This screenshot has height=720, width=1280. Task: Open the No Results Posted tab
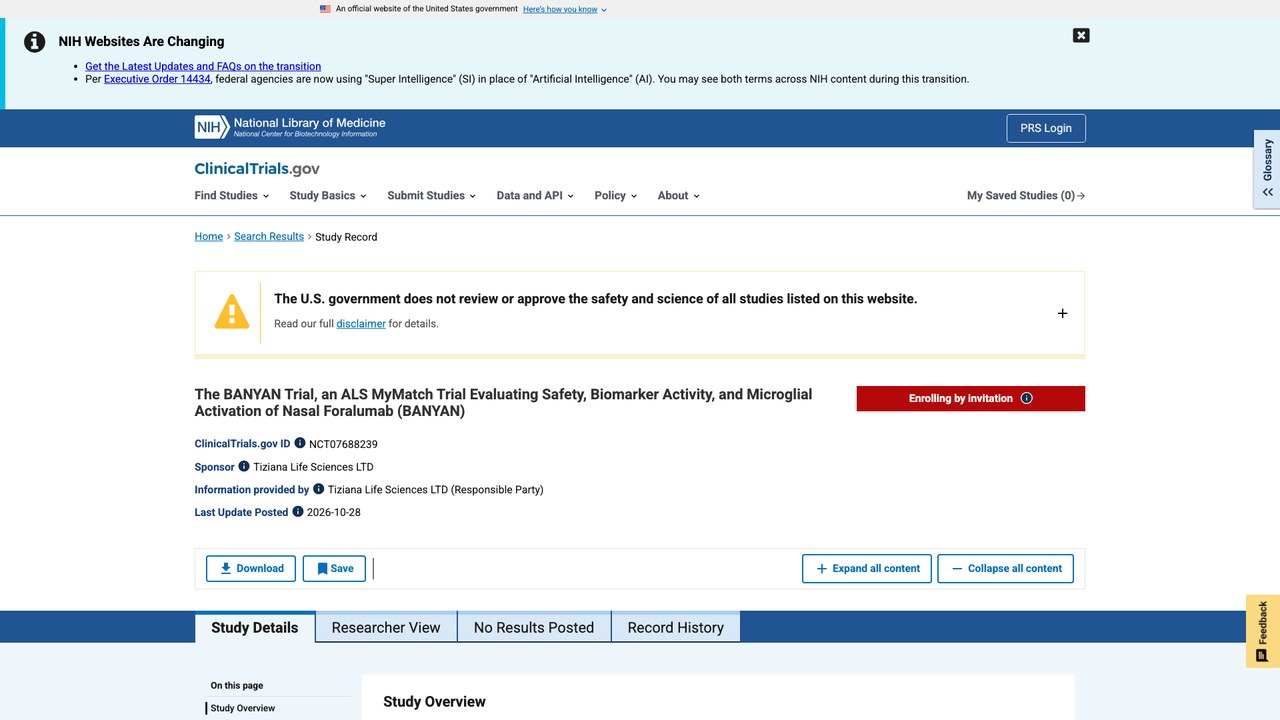(534, 627)
